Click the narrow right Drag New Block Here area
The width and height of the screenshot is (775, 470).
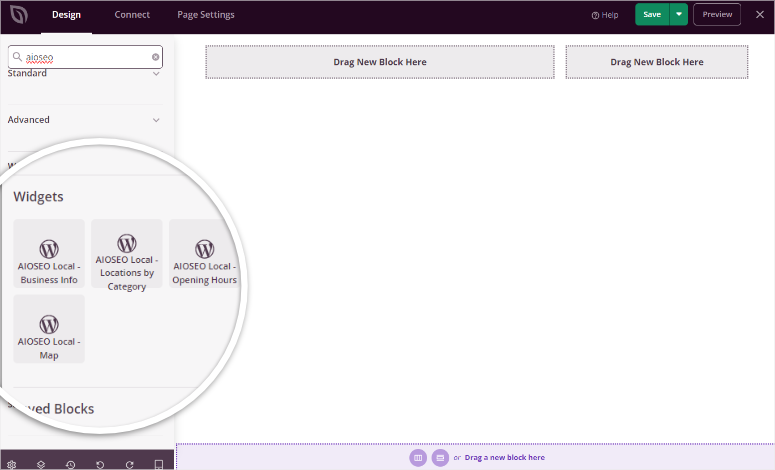point(656,62)
